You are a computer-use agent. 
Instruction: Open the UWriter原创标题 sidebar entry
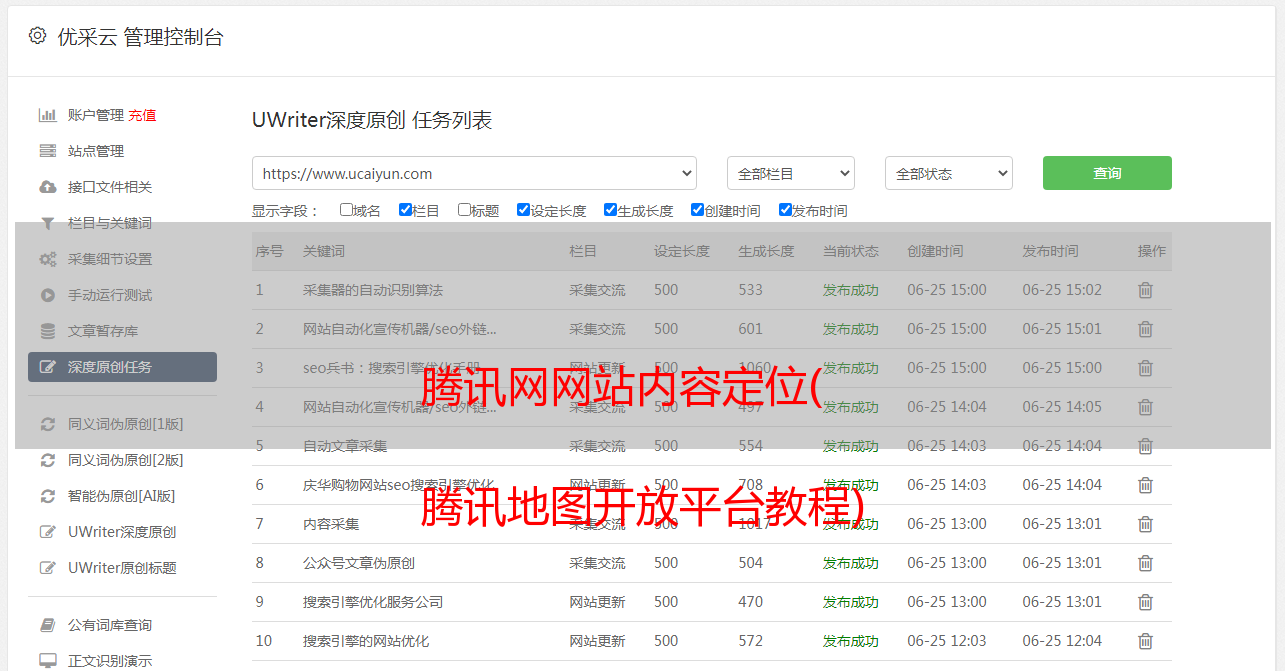[x=122, y=568]
